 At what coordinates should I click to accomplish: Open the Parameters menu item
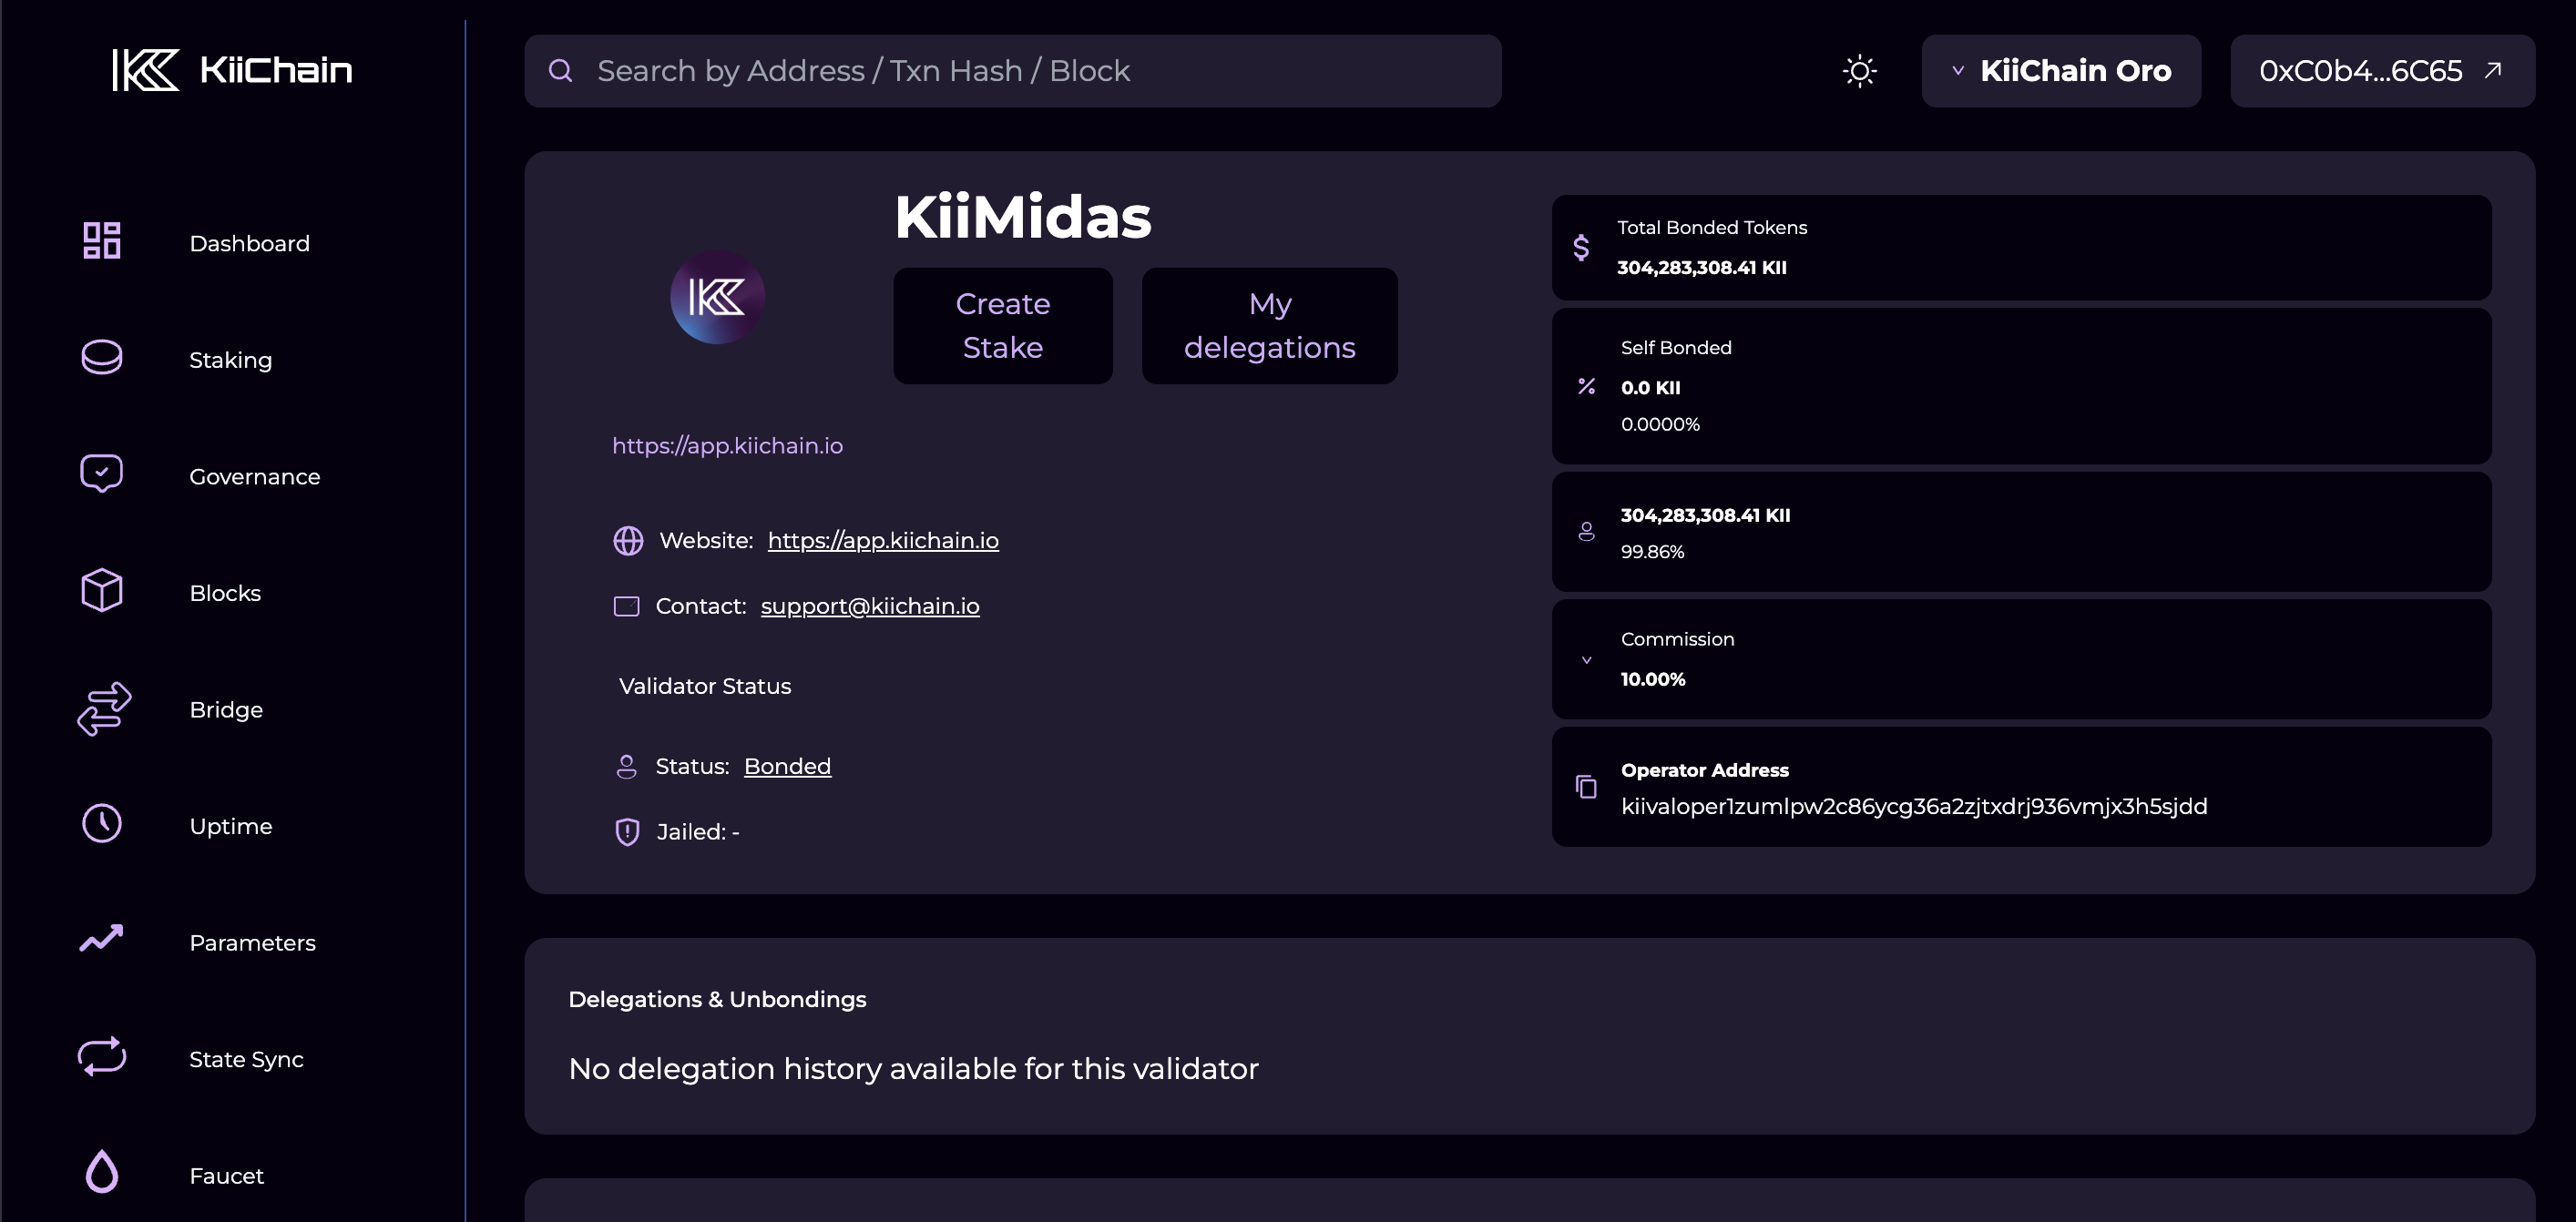pyautogui.click(x=252, y=942)
